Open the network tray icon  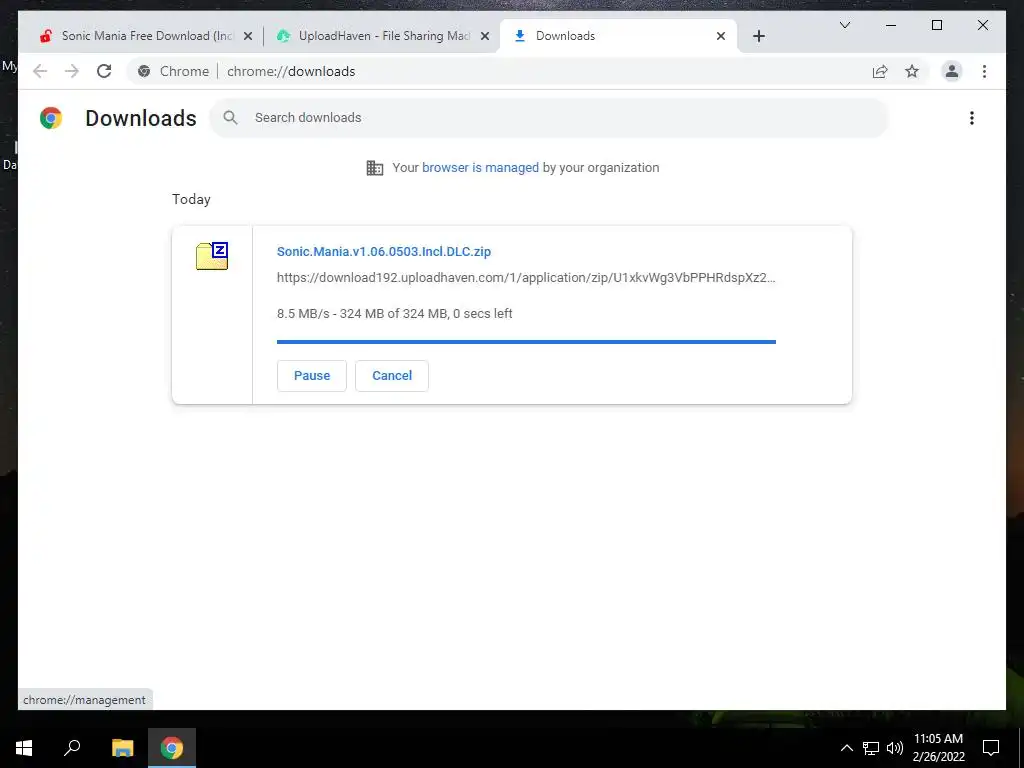click(x=871, y=748)
